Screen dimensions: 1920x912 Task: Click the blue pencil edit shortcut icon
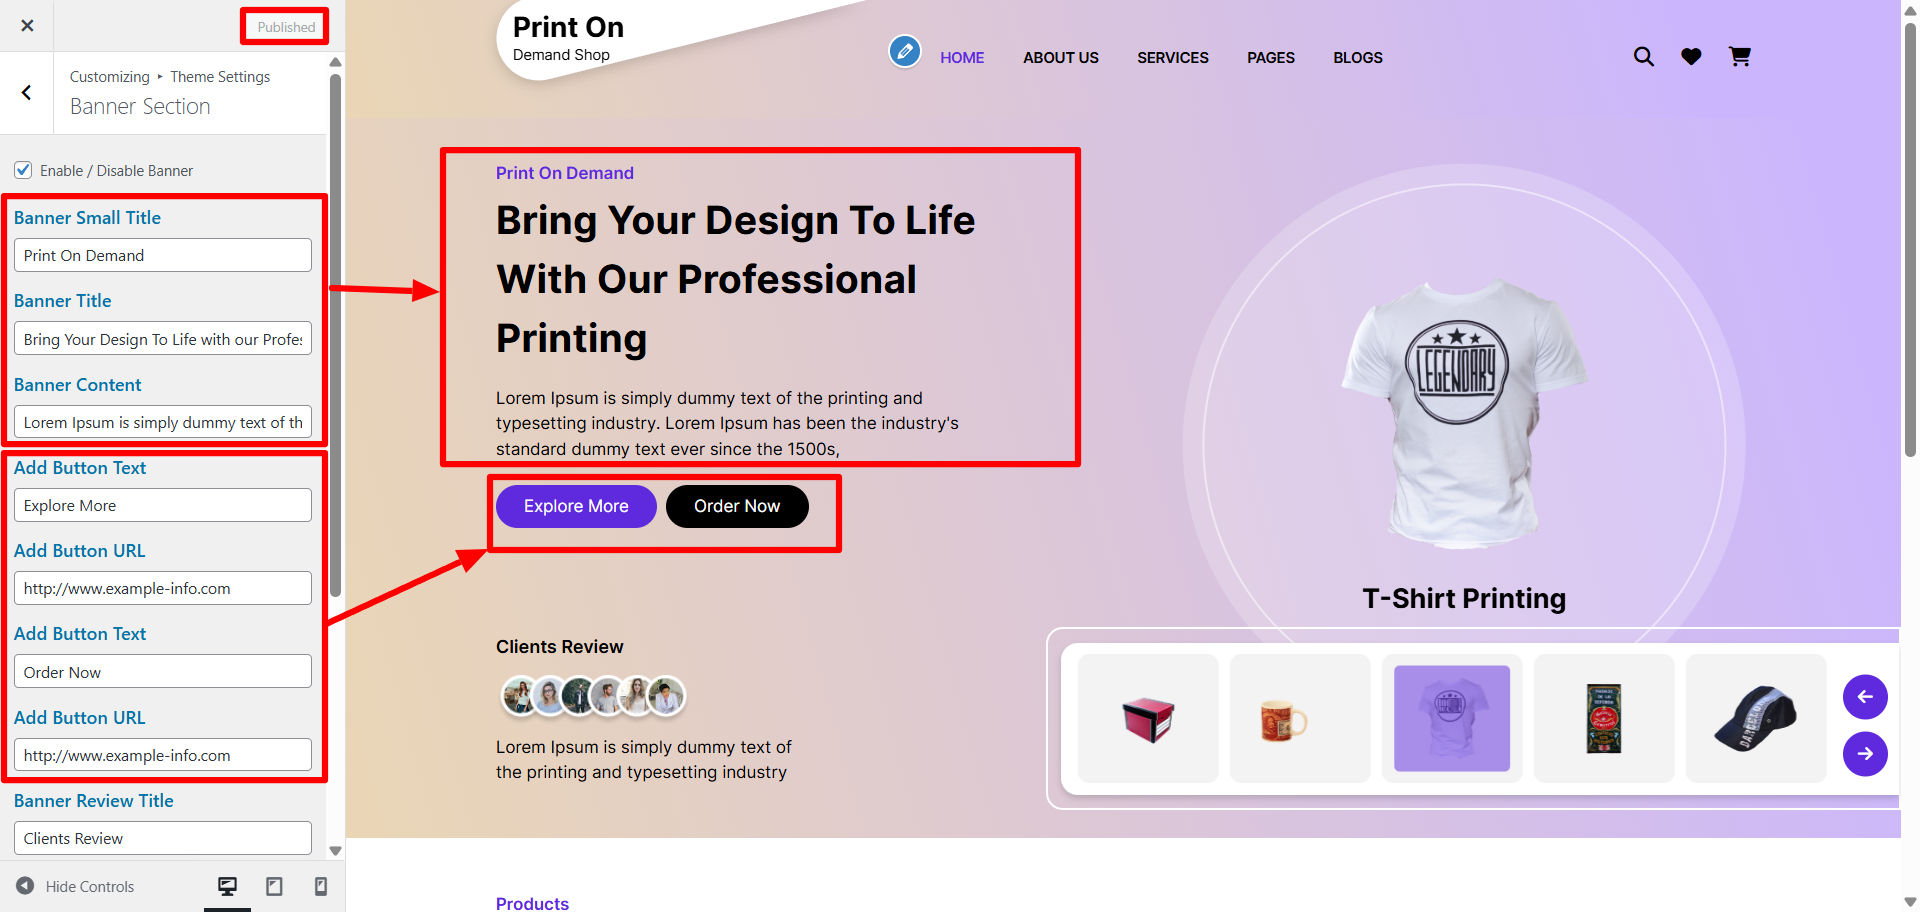(x=905, y=50)
